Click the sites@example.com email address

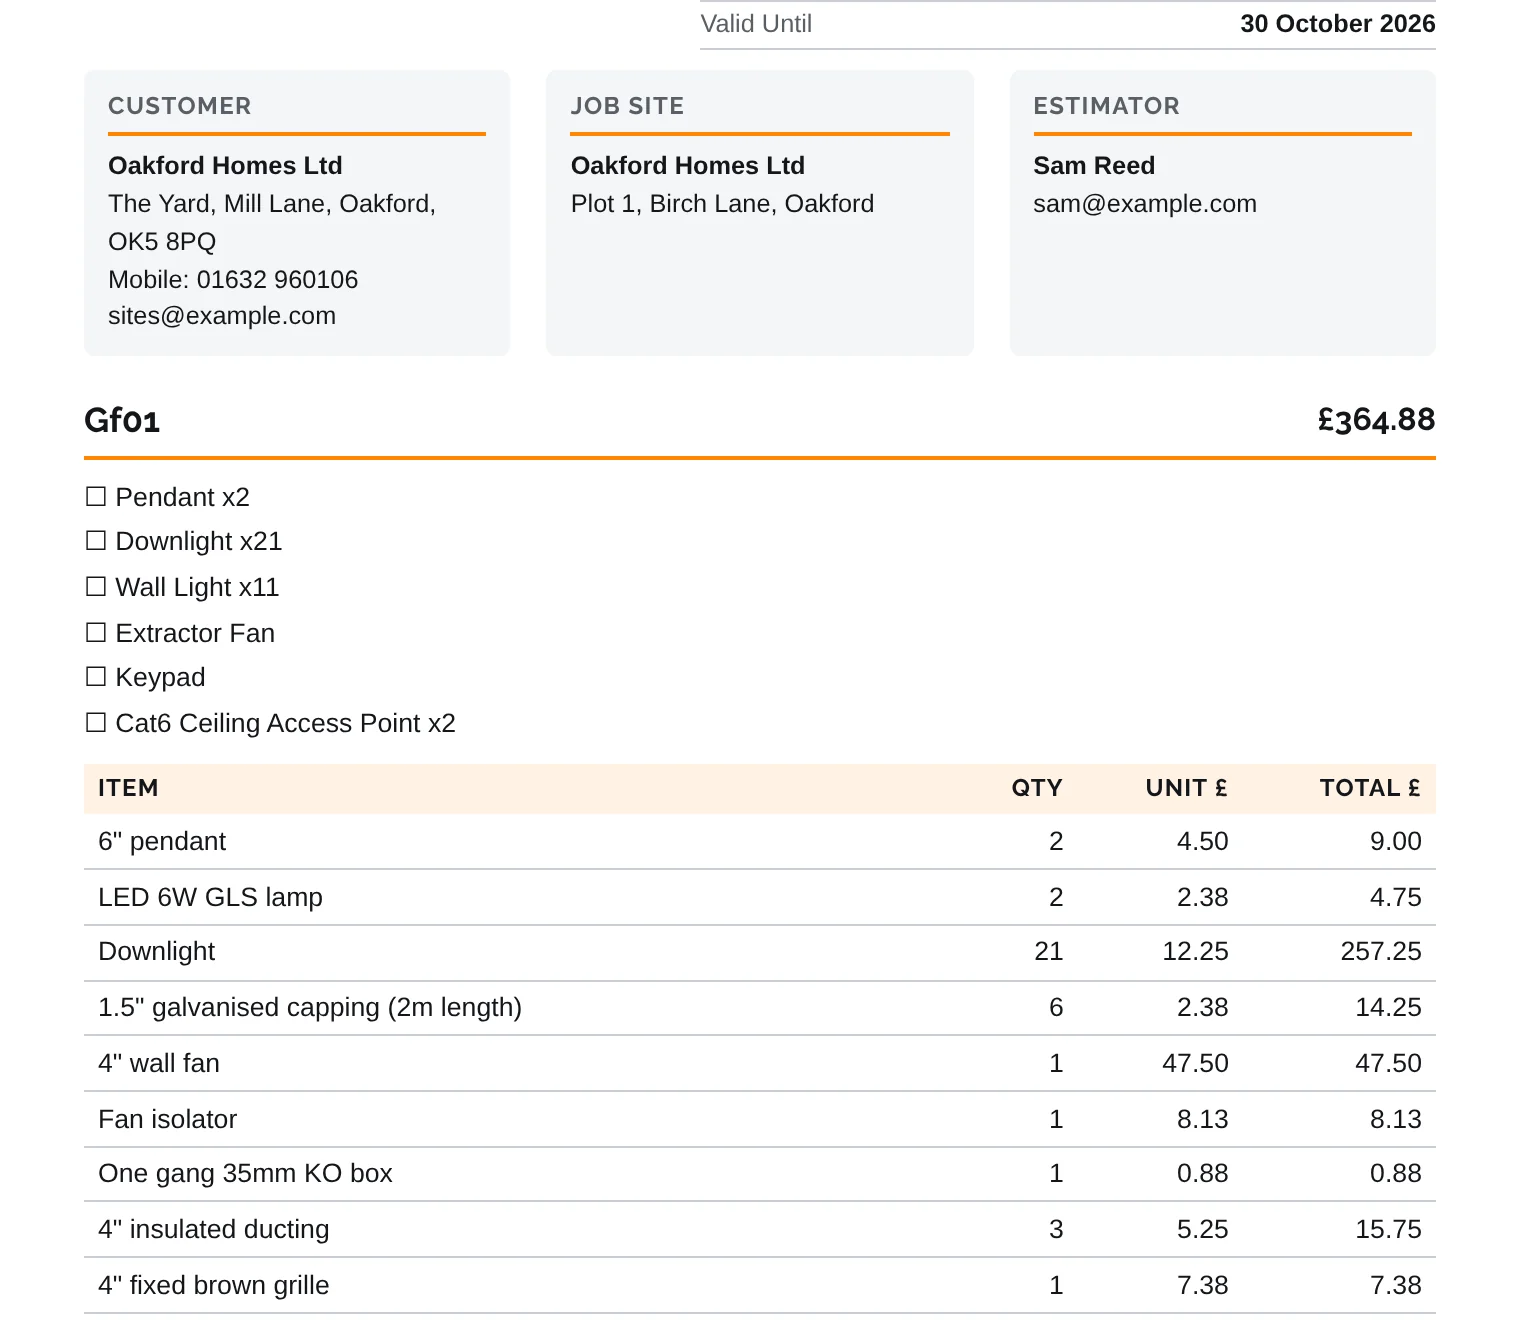point(222,316)
